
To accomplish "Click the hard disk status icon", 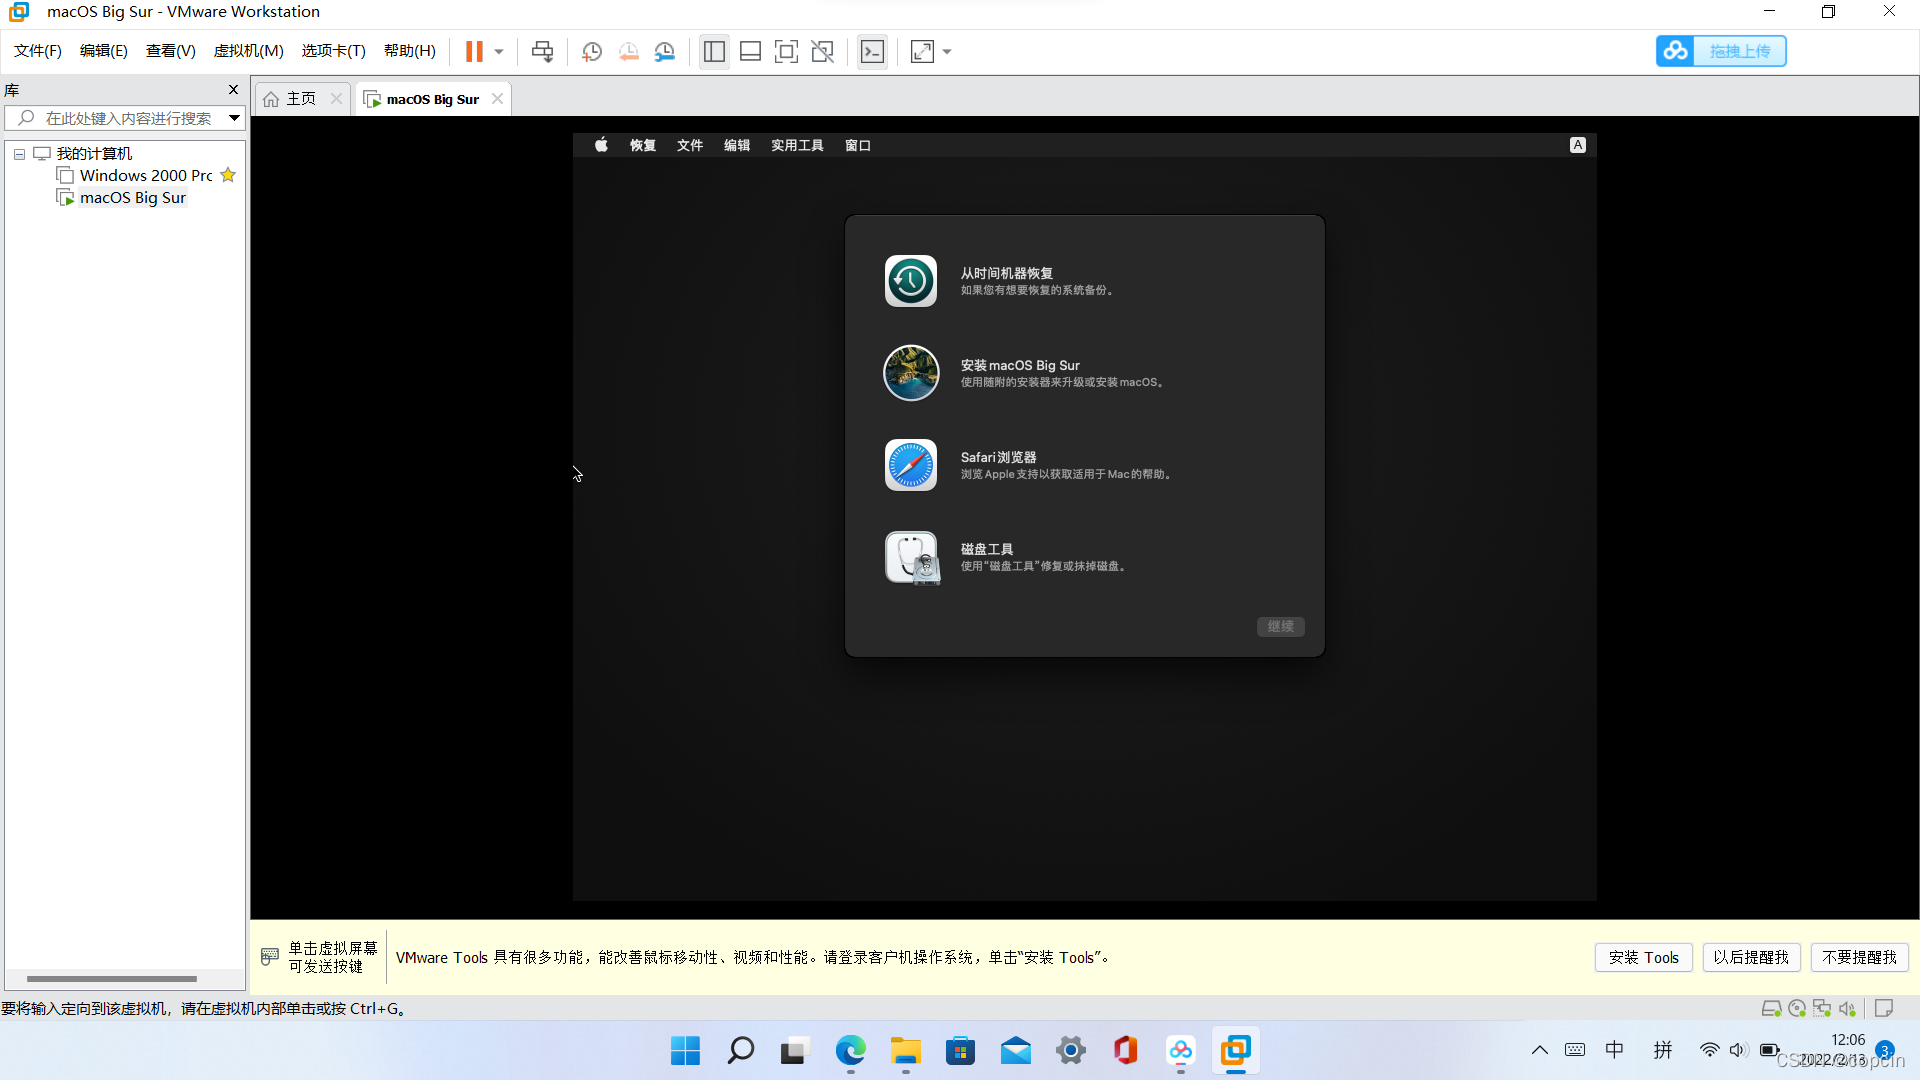I will [1771, 1008].
